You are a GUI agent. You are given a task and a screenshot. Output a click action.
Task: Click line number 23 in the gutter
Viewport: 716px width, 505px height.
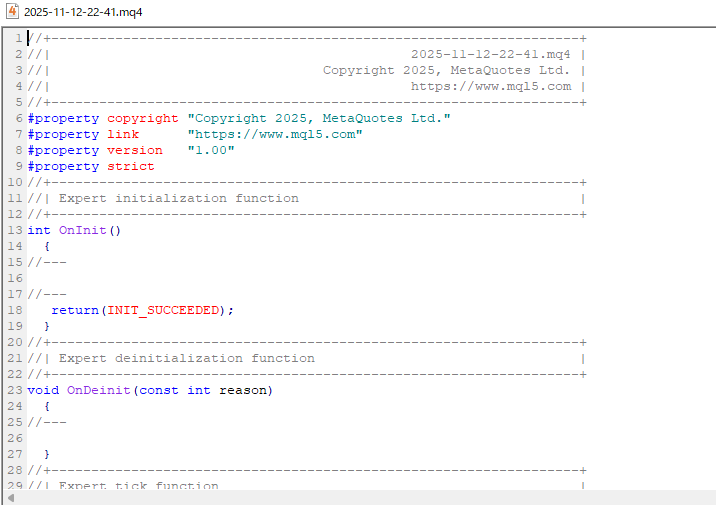(16, 390)
